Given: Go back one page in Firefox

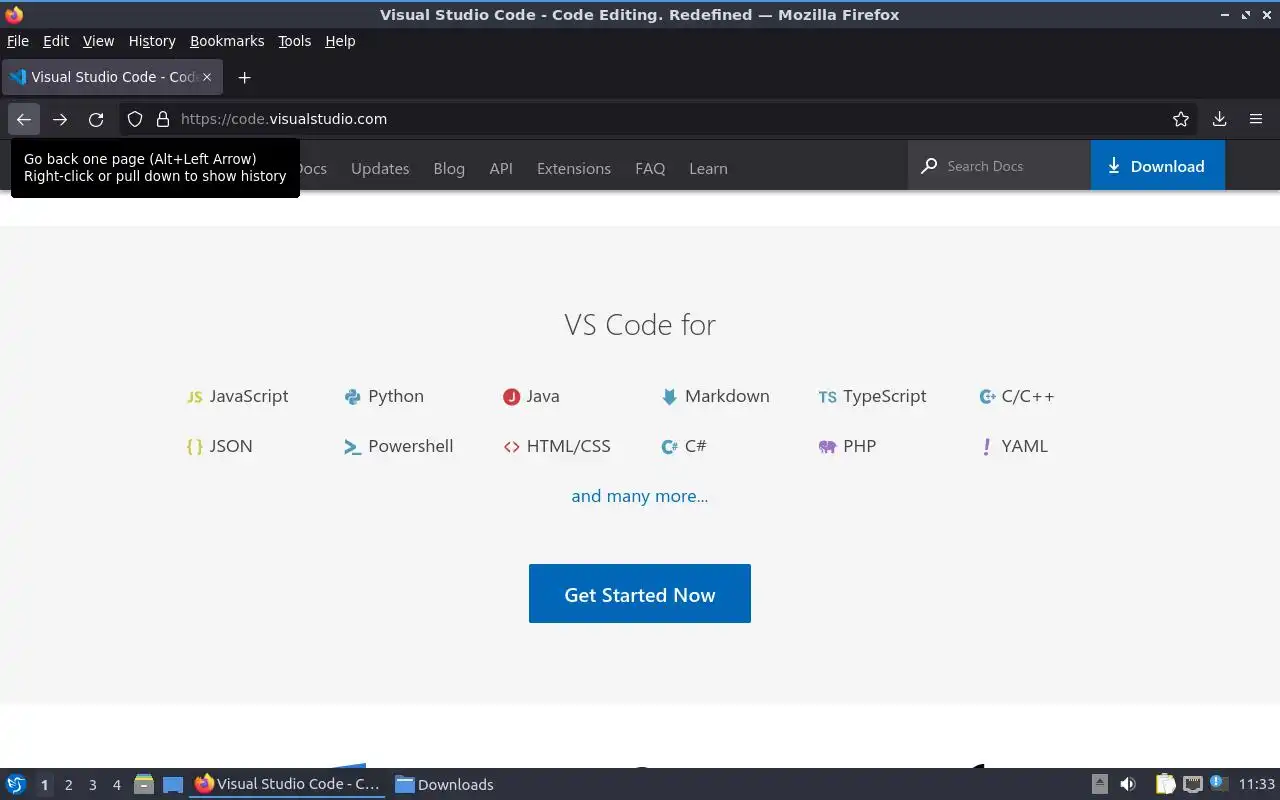Looking at the screenshot, I should 24,119.
